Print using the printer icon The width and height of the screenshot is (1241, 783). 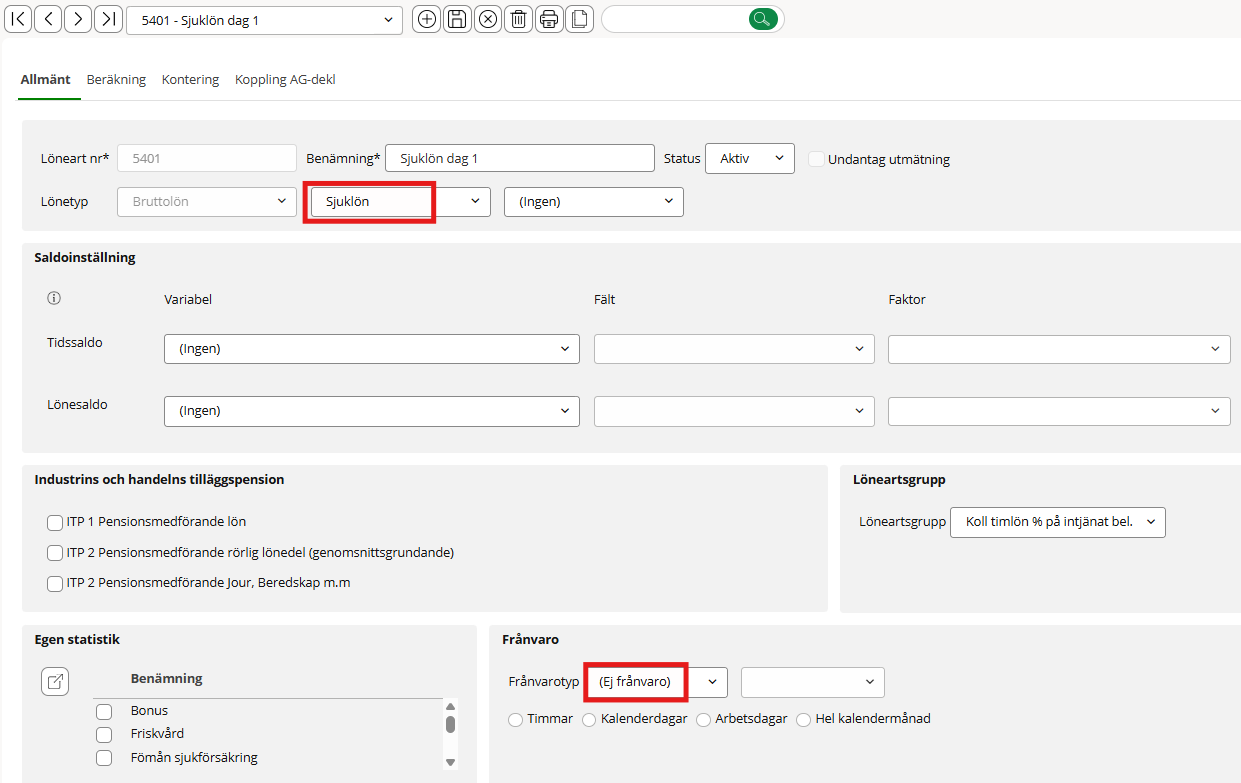[548, 19]
